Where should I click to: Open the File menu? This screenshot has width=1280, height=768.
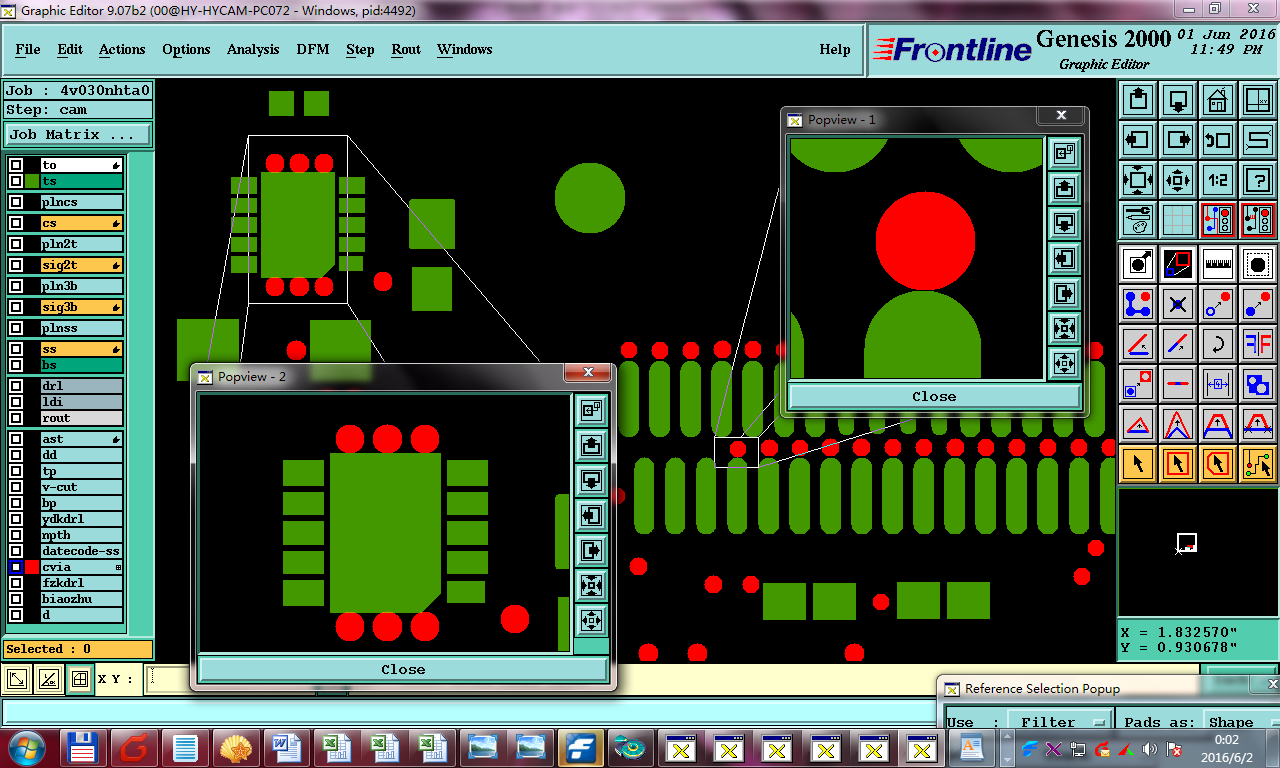coord(28,49)
